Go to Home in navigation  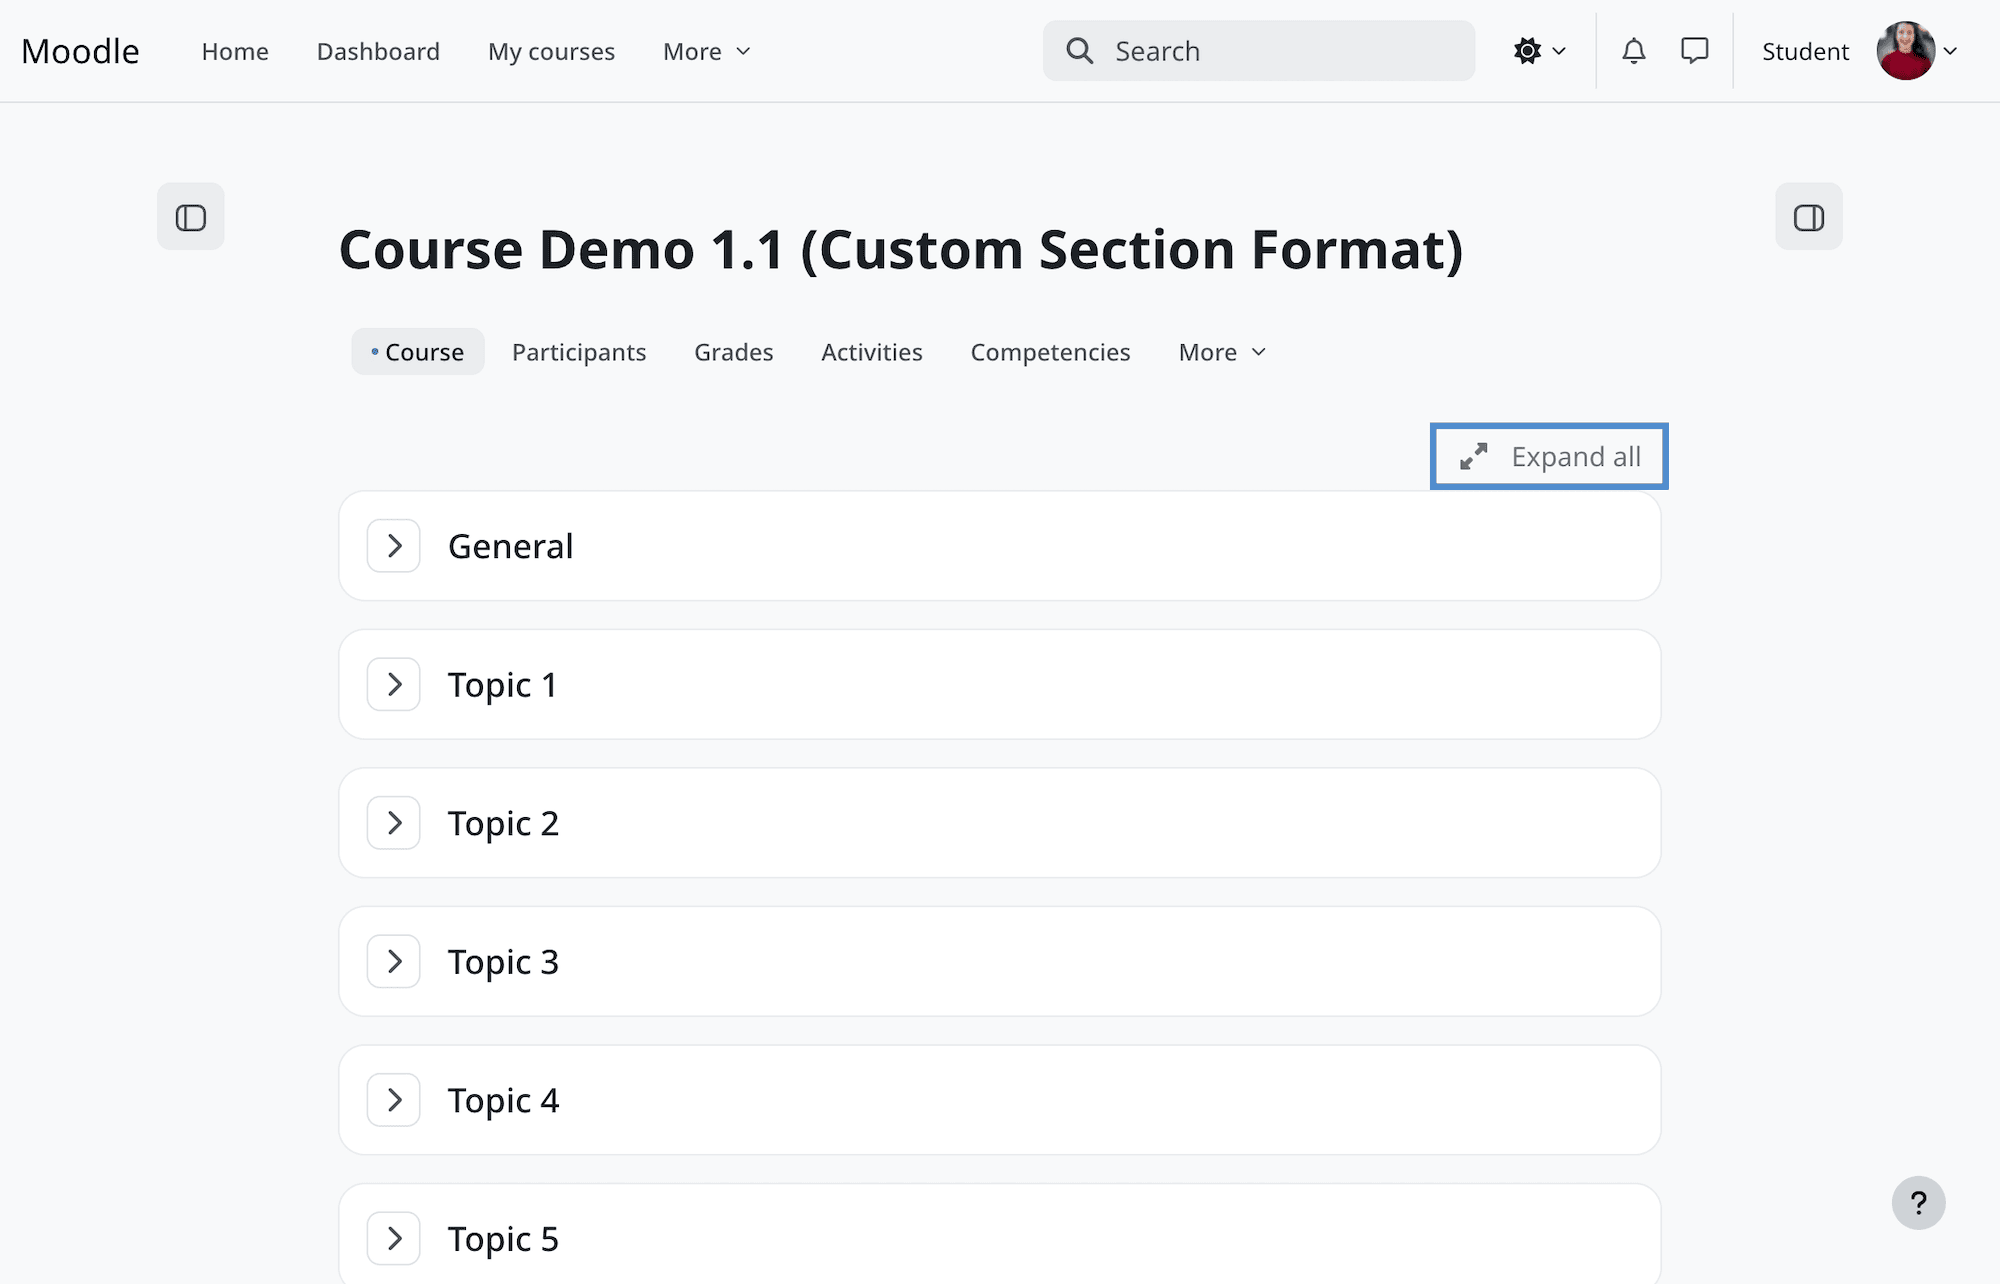pos(235,51)
